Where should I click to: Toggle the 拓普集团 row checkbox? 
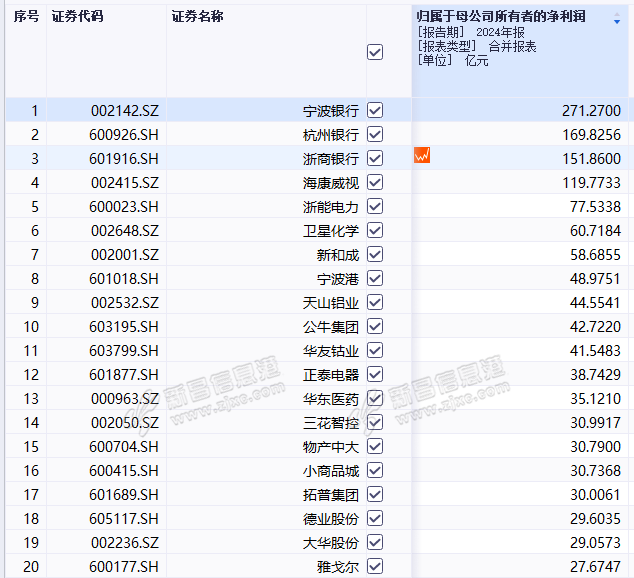click(x=375, y=494)
